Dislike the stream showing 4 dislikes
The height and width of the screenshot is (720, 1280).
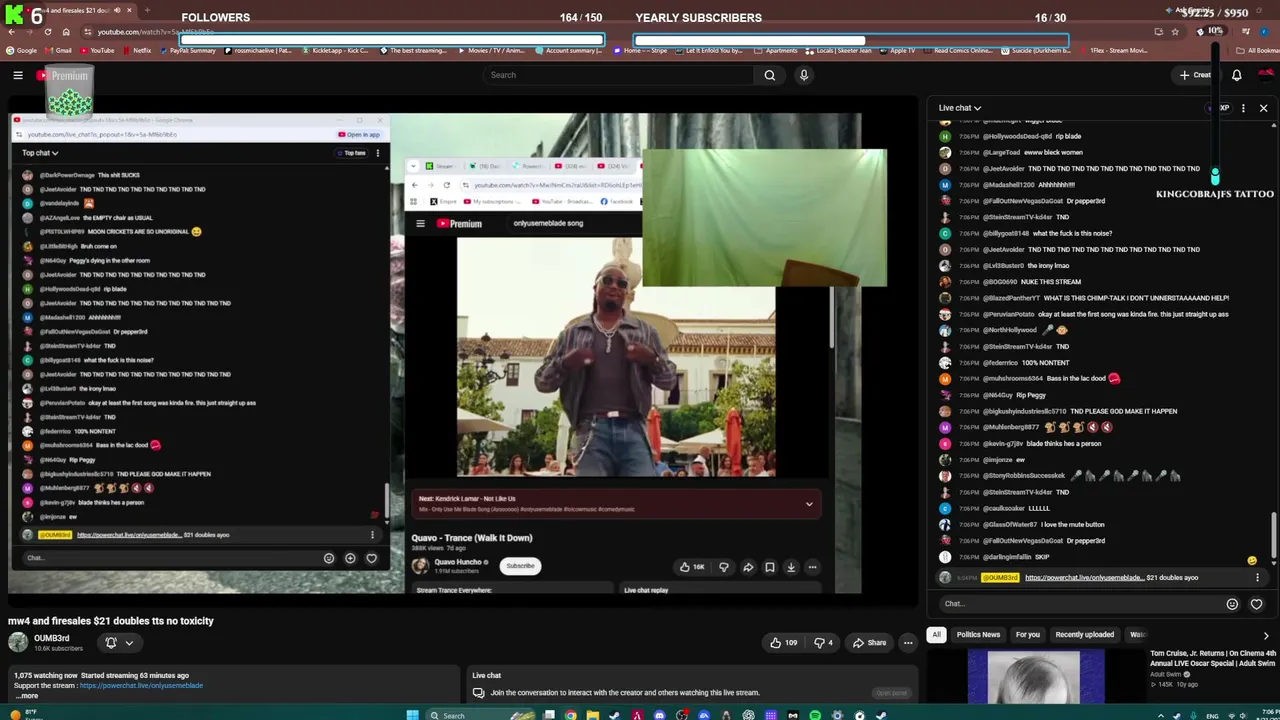click(823, 643)
